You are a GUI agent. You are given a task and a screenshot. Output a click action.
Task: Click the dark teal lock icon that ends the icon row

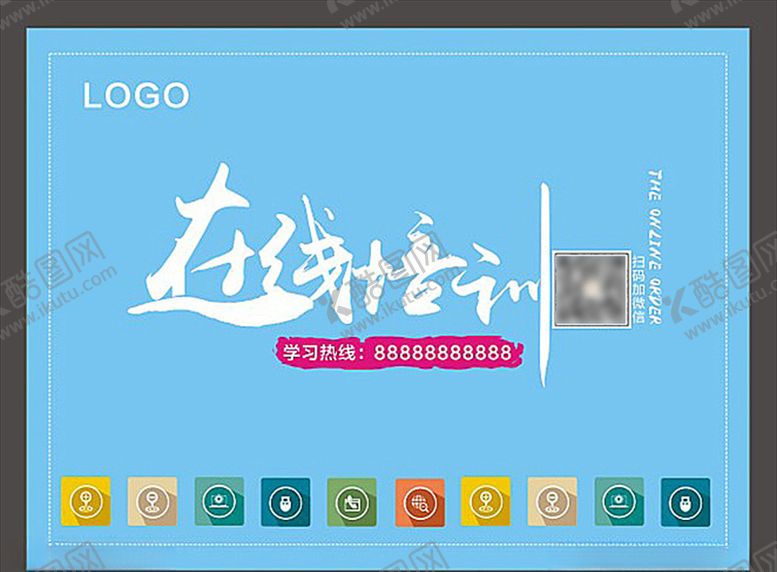(x=685, y=502)
